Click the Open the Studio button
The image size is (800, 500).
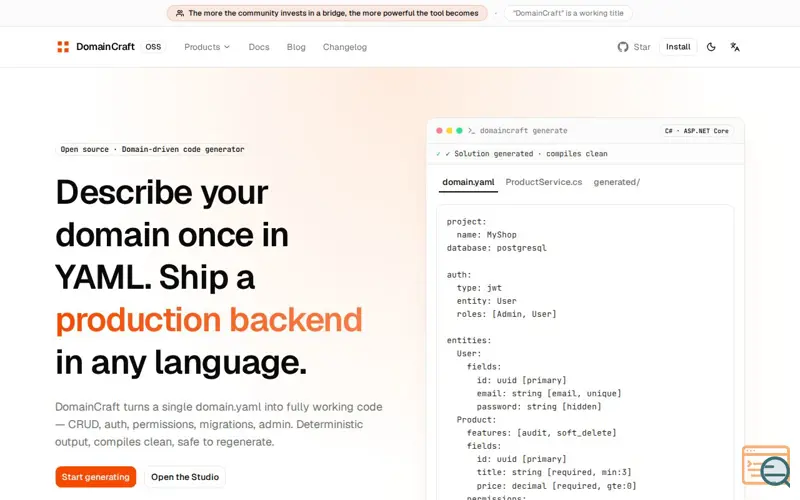pyautogui.click(x=185, y=477)
